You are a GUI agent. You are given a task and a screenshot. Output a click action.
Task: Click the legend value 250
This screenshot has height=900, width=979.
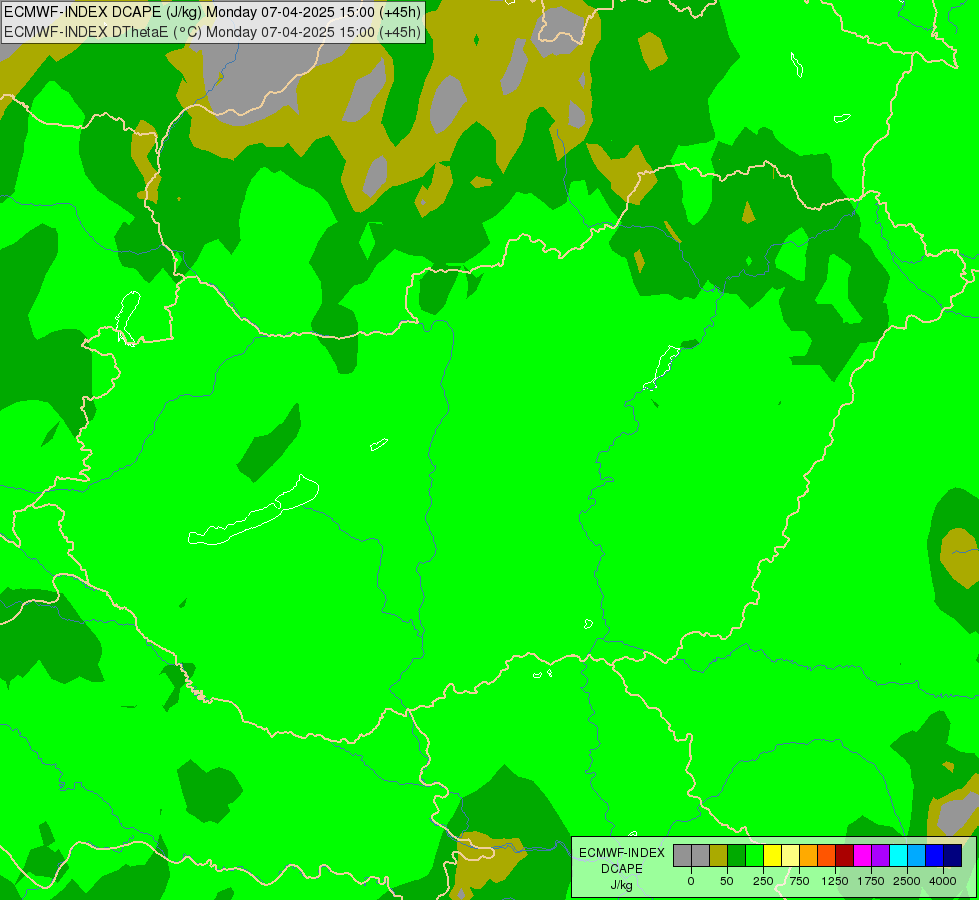click(x=763, y=881)
